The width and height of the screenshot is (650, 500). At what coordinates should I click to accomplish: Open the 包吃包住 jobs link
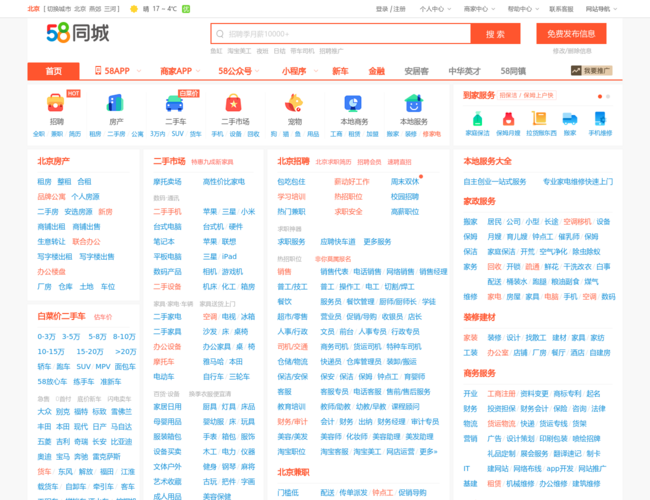tap(291, 182)
